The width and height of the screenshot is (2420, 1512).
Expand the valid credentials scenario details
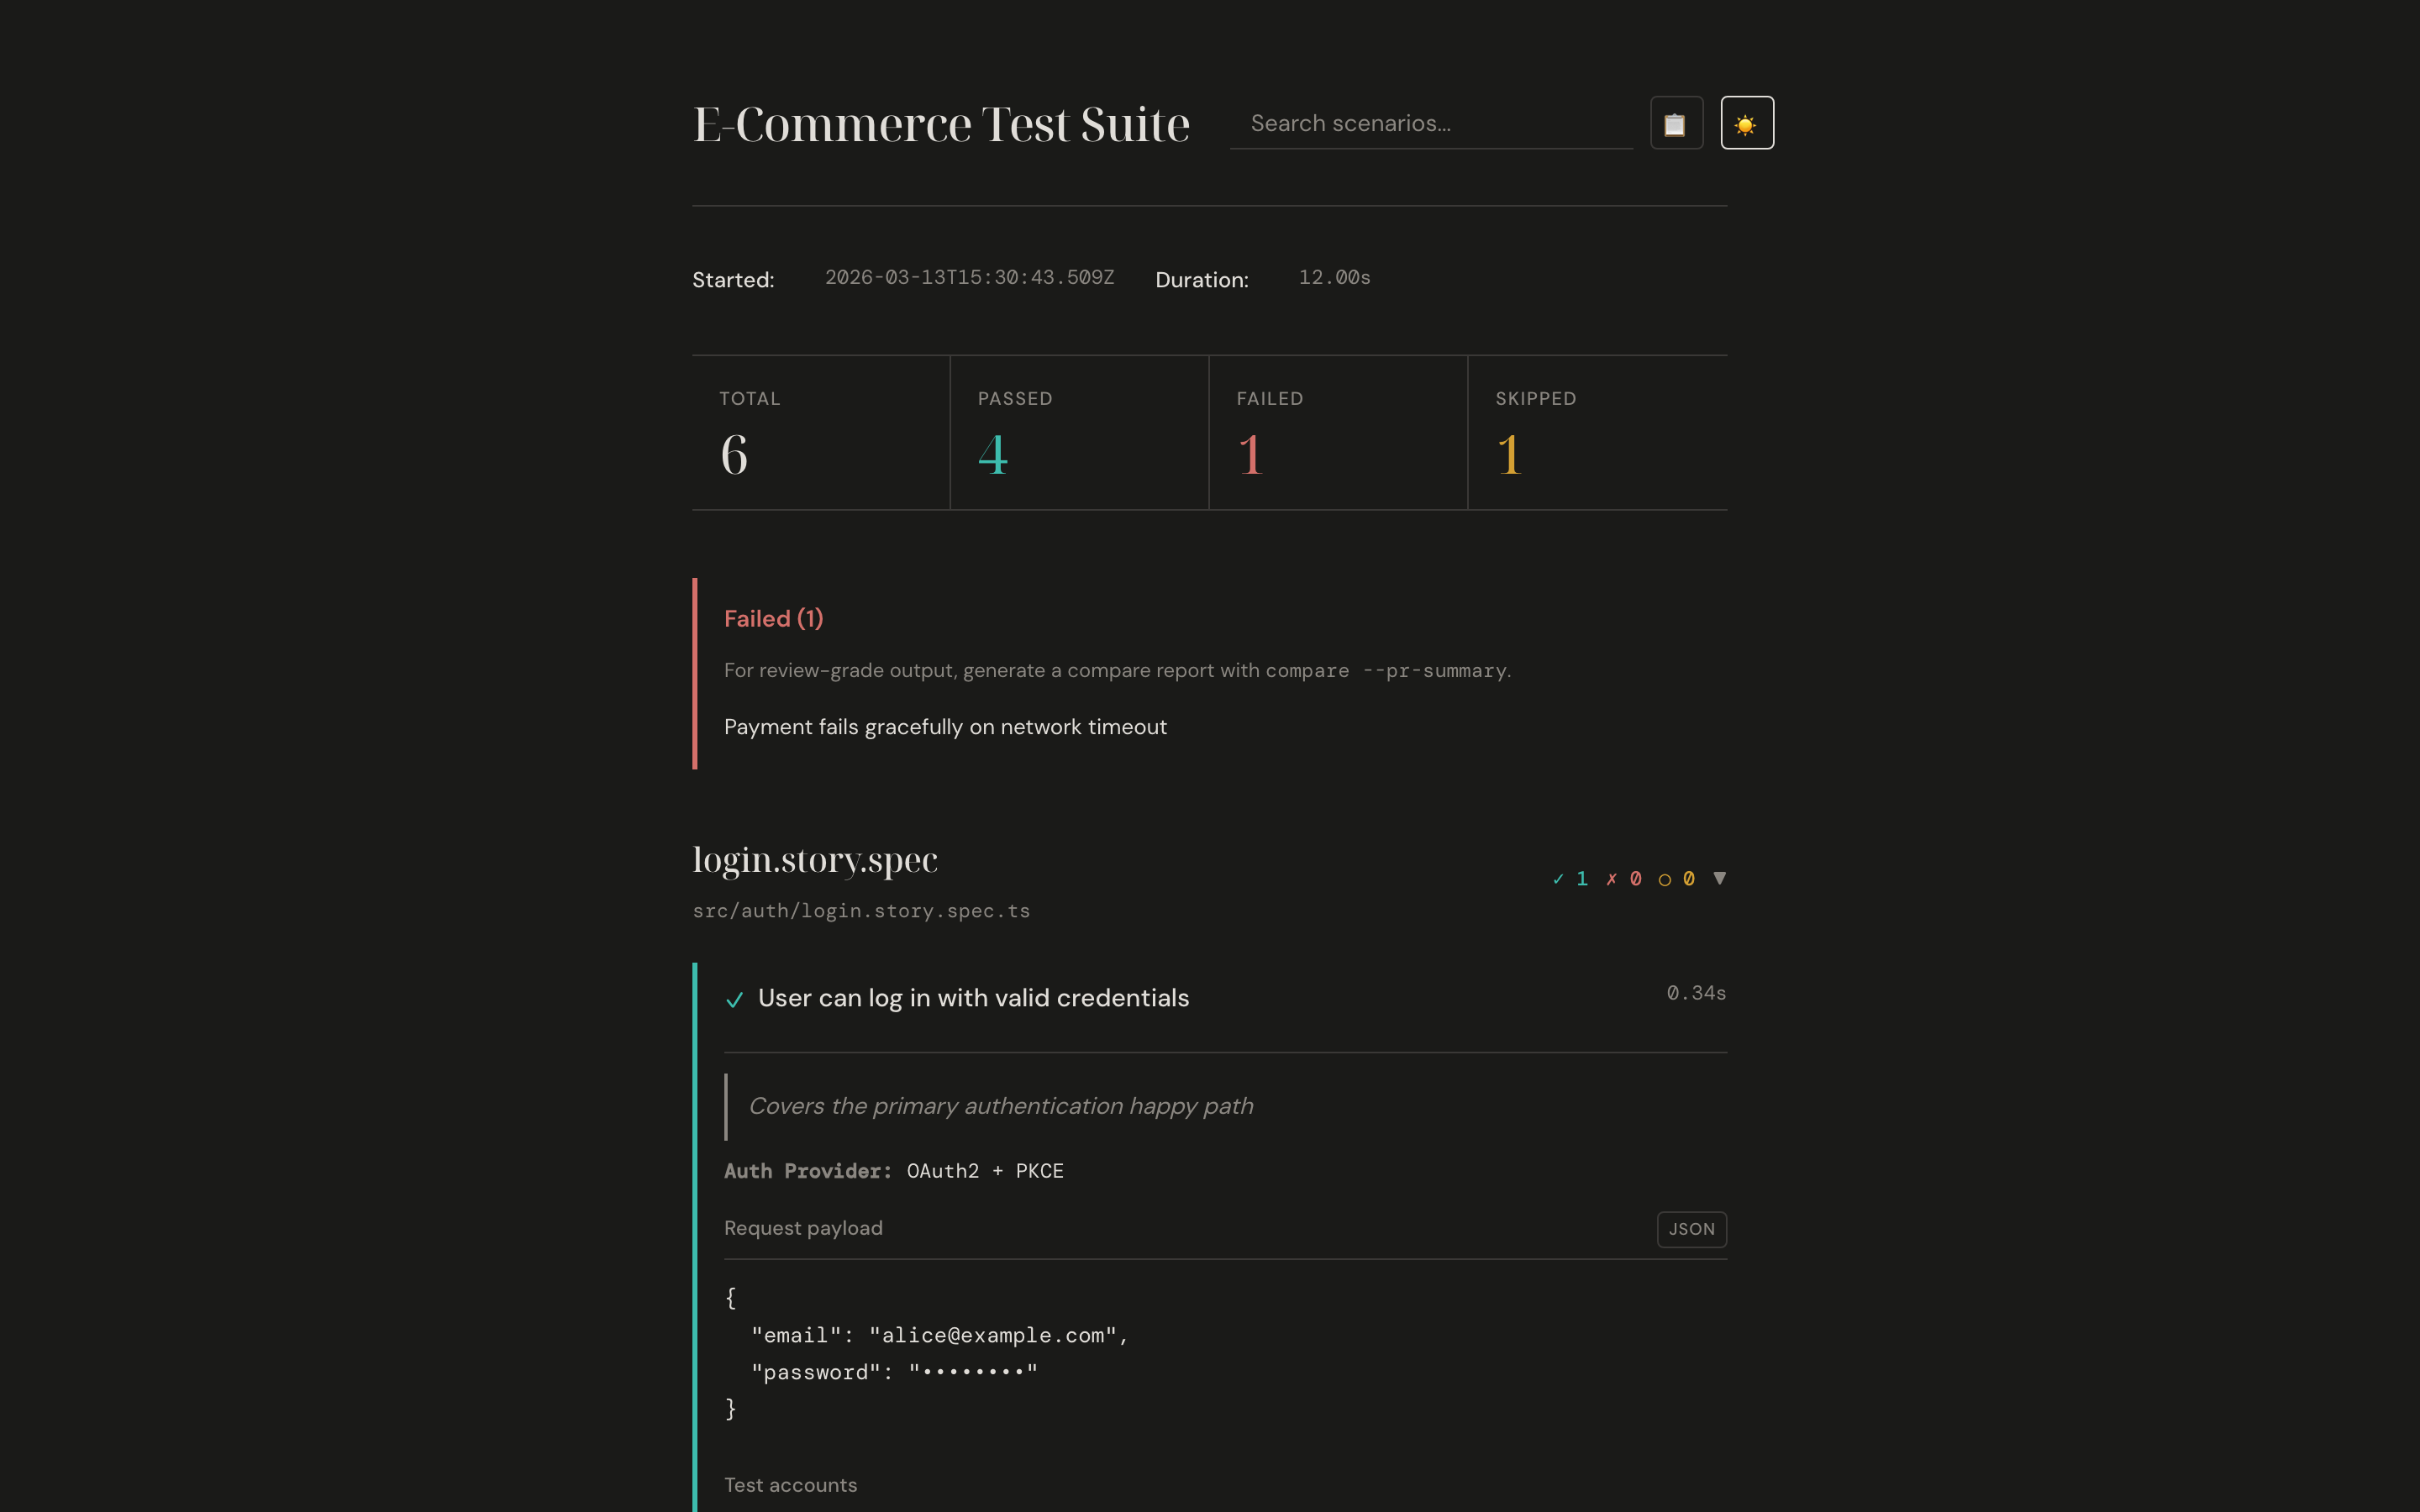(x=973, y=997)
